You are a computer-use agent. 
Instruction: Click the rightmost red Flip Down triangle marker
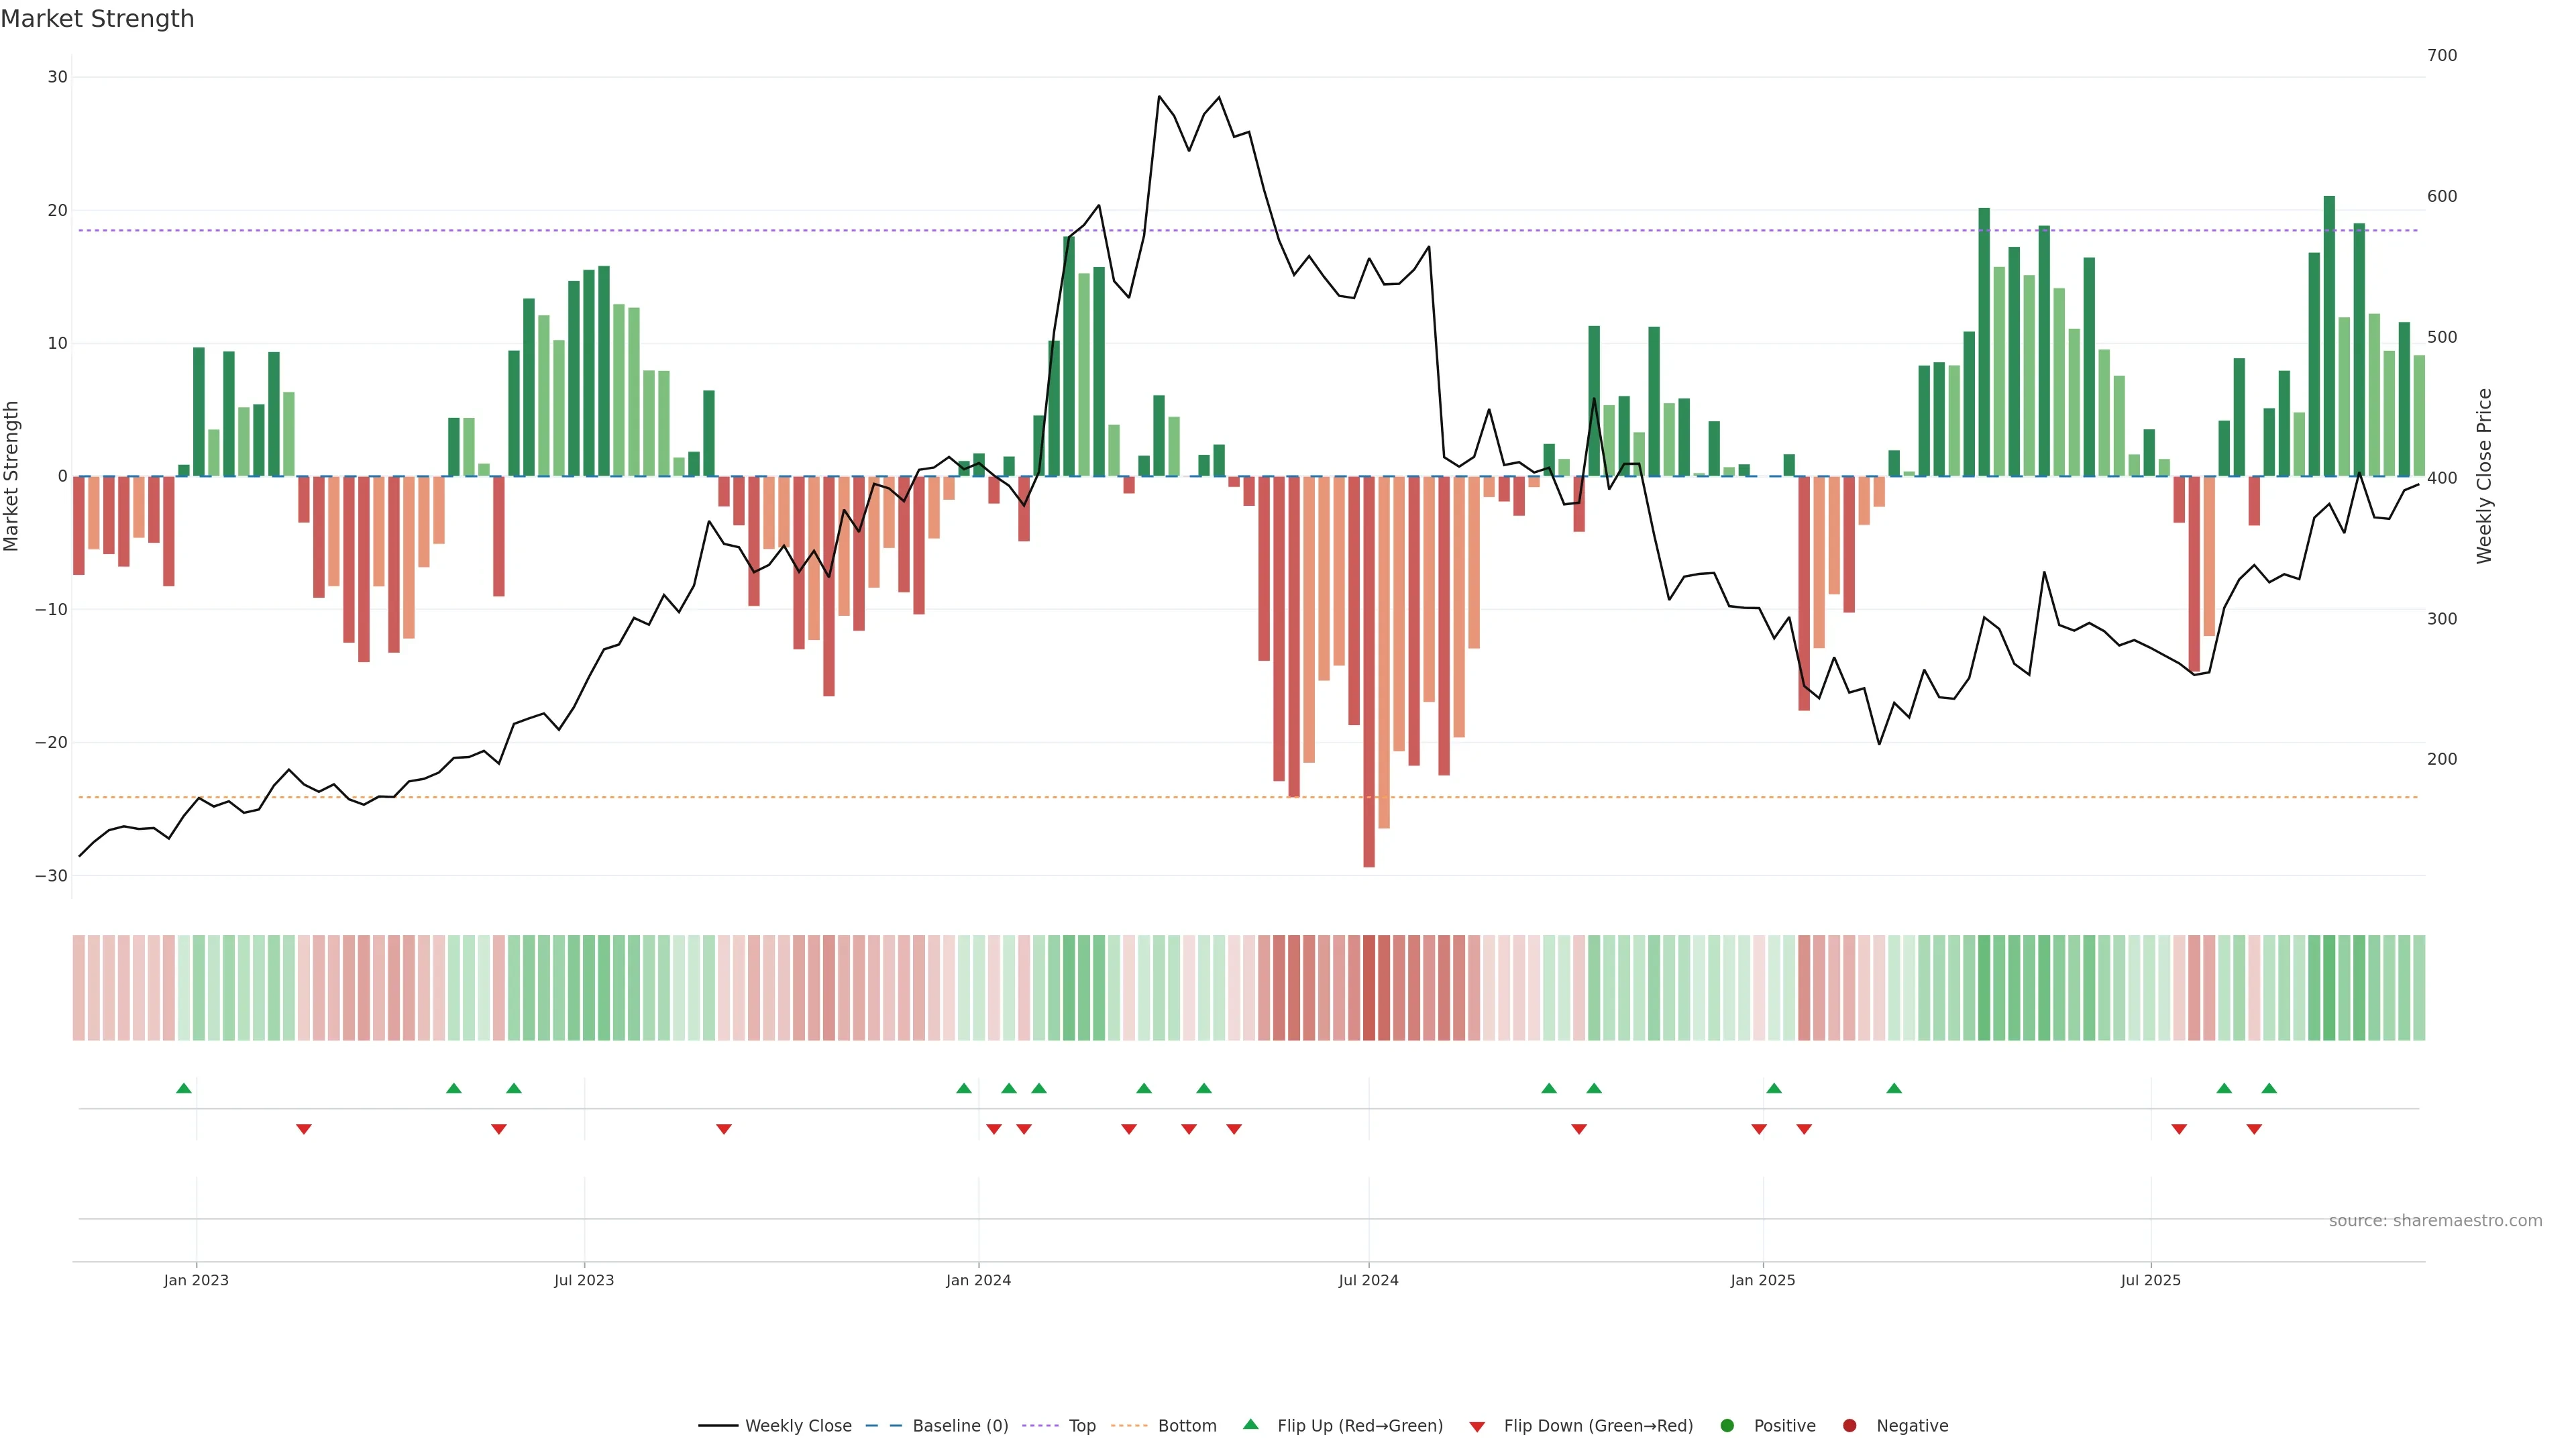[2254, 1129]
